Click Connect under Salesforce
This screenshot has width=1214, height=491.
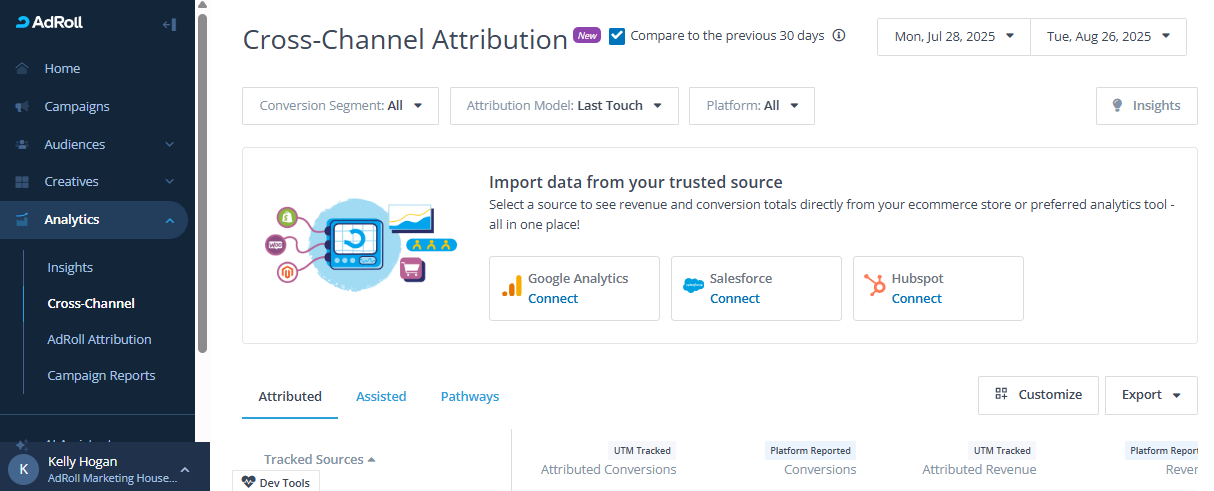735,299
